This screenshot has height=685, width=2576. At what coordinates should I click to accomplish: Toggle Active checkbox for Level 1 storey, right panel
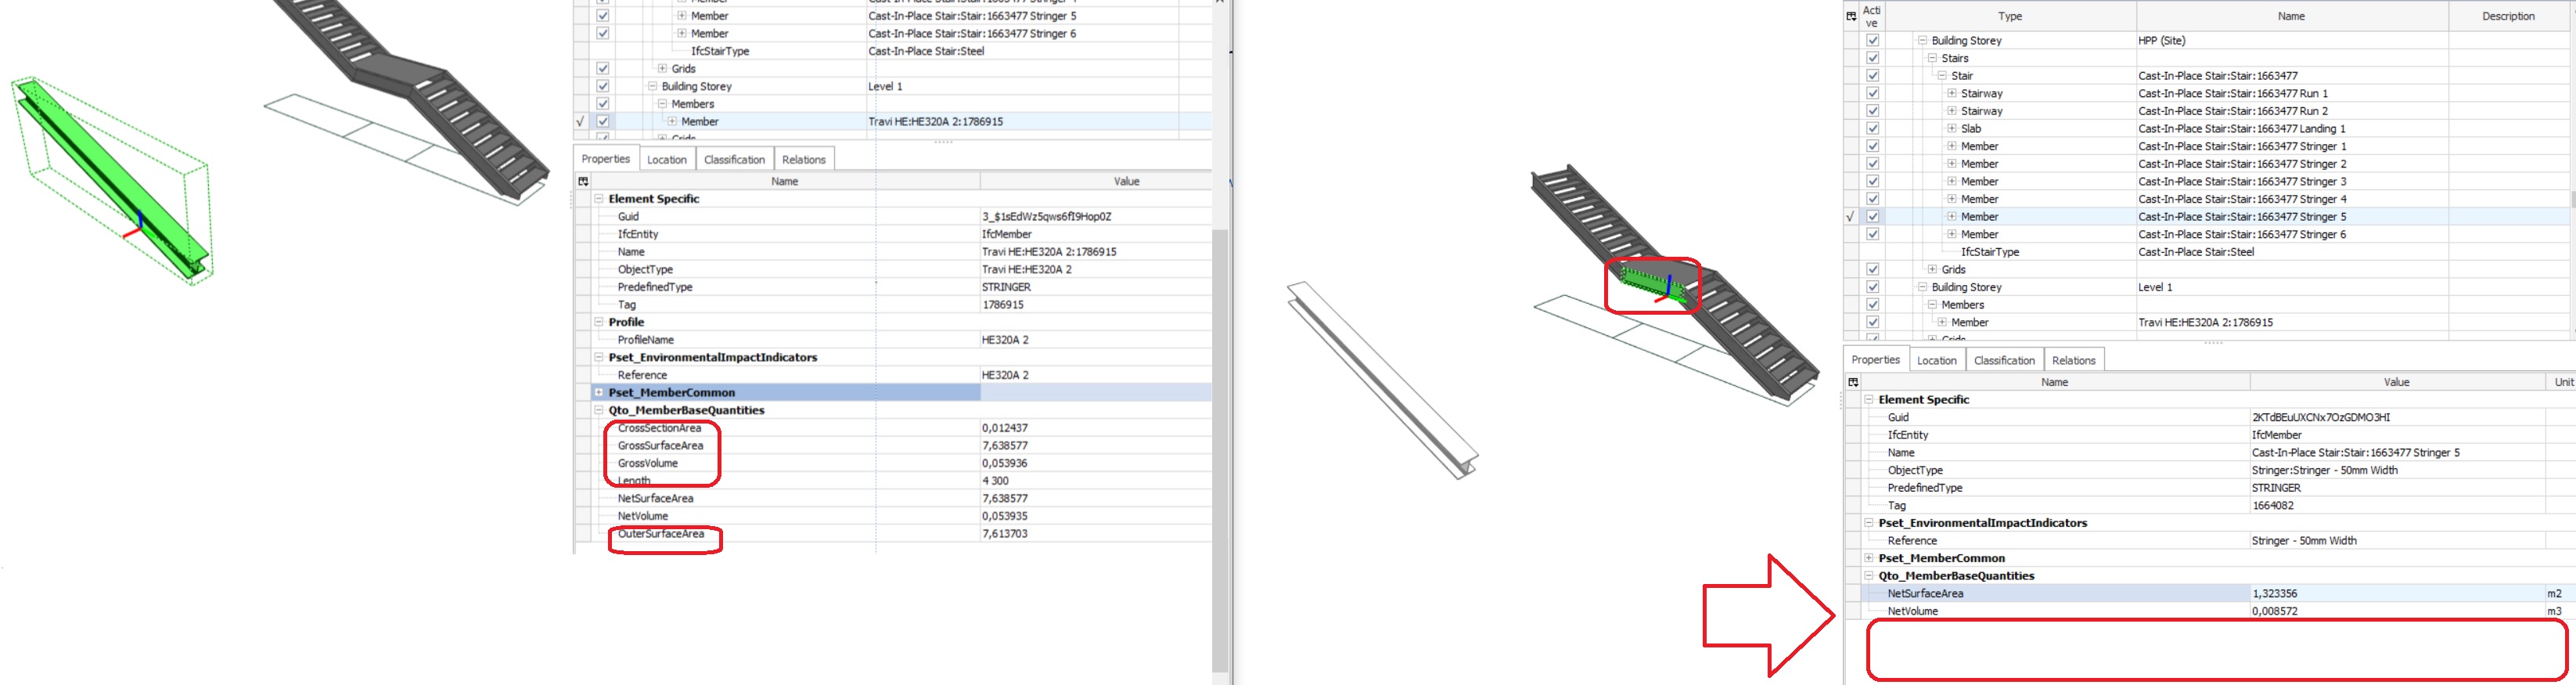tap(1873, 287)
